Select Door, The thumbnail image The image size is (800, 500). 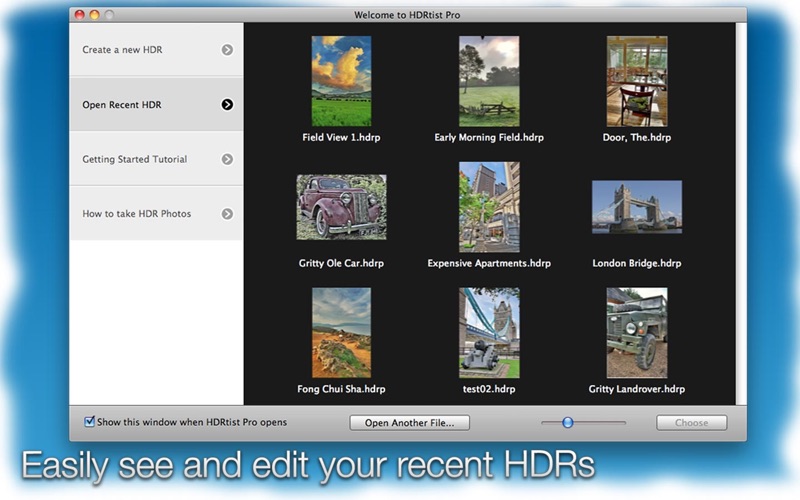point(637,81)
